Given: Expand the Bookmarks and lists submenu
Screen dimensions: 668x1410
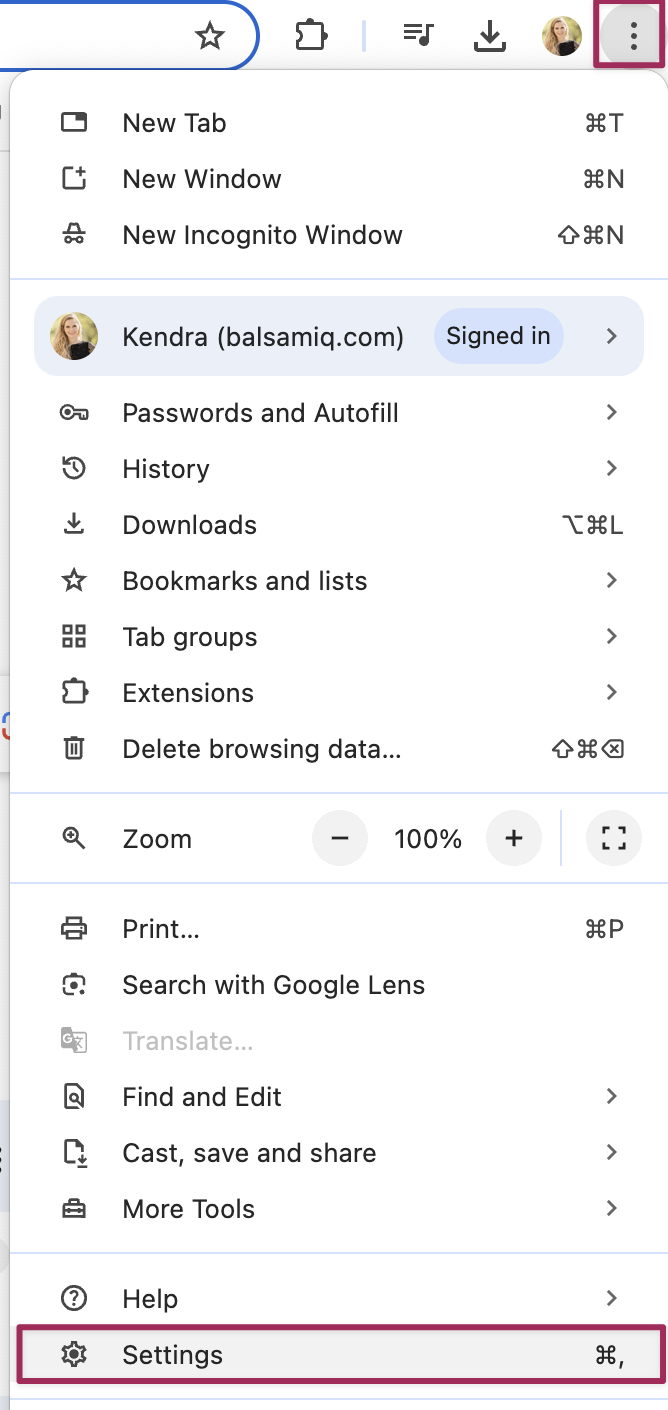Looking at the screenshot, I should [x=612, y=580].
